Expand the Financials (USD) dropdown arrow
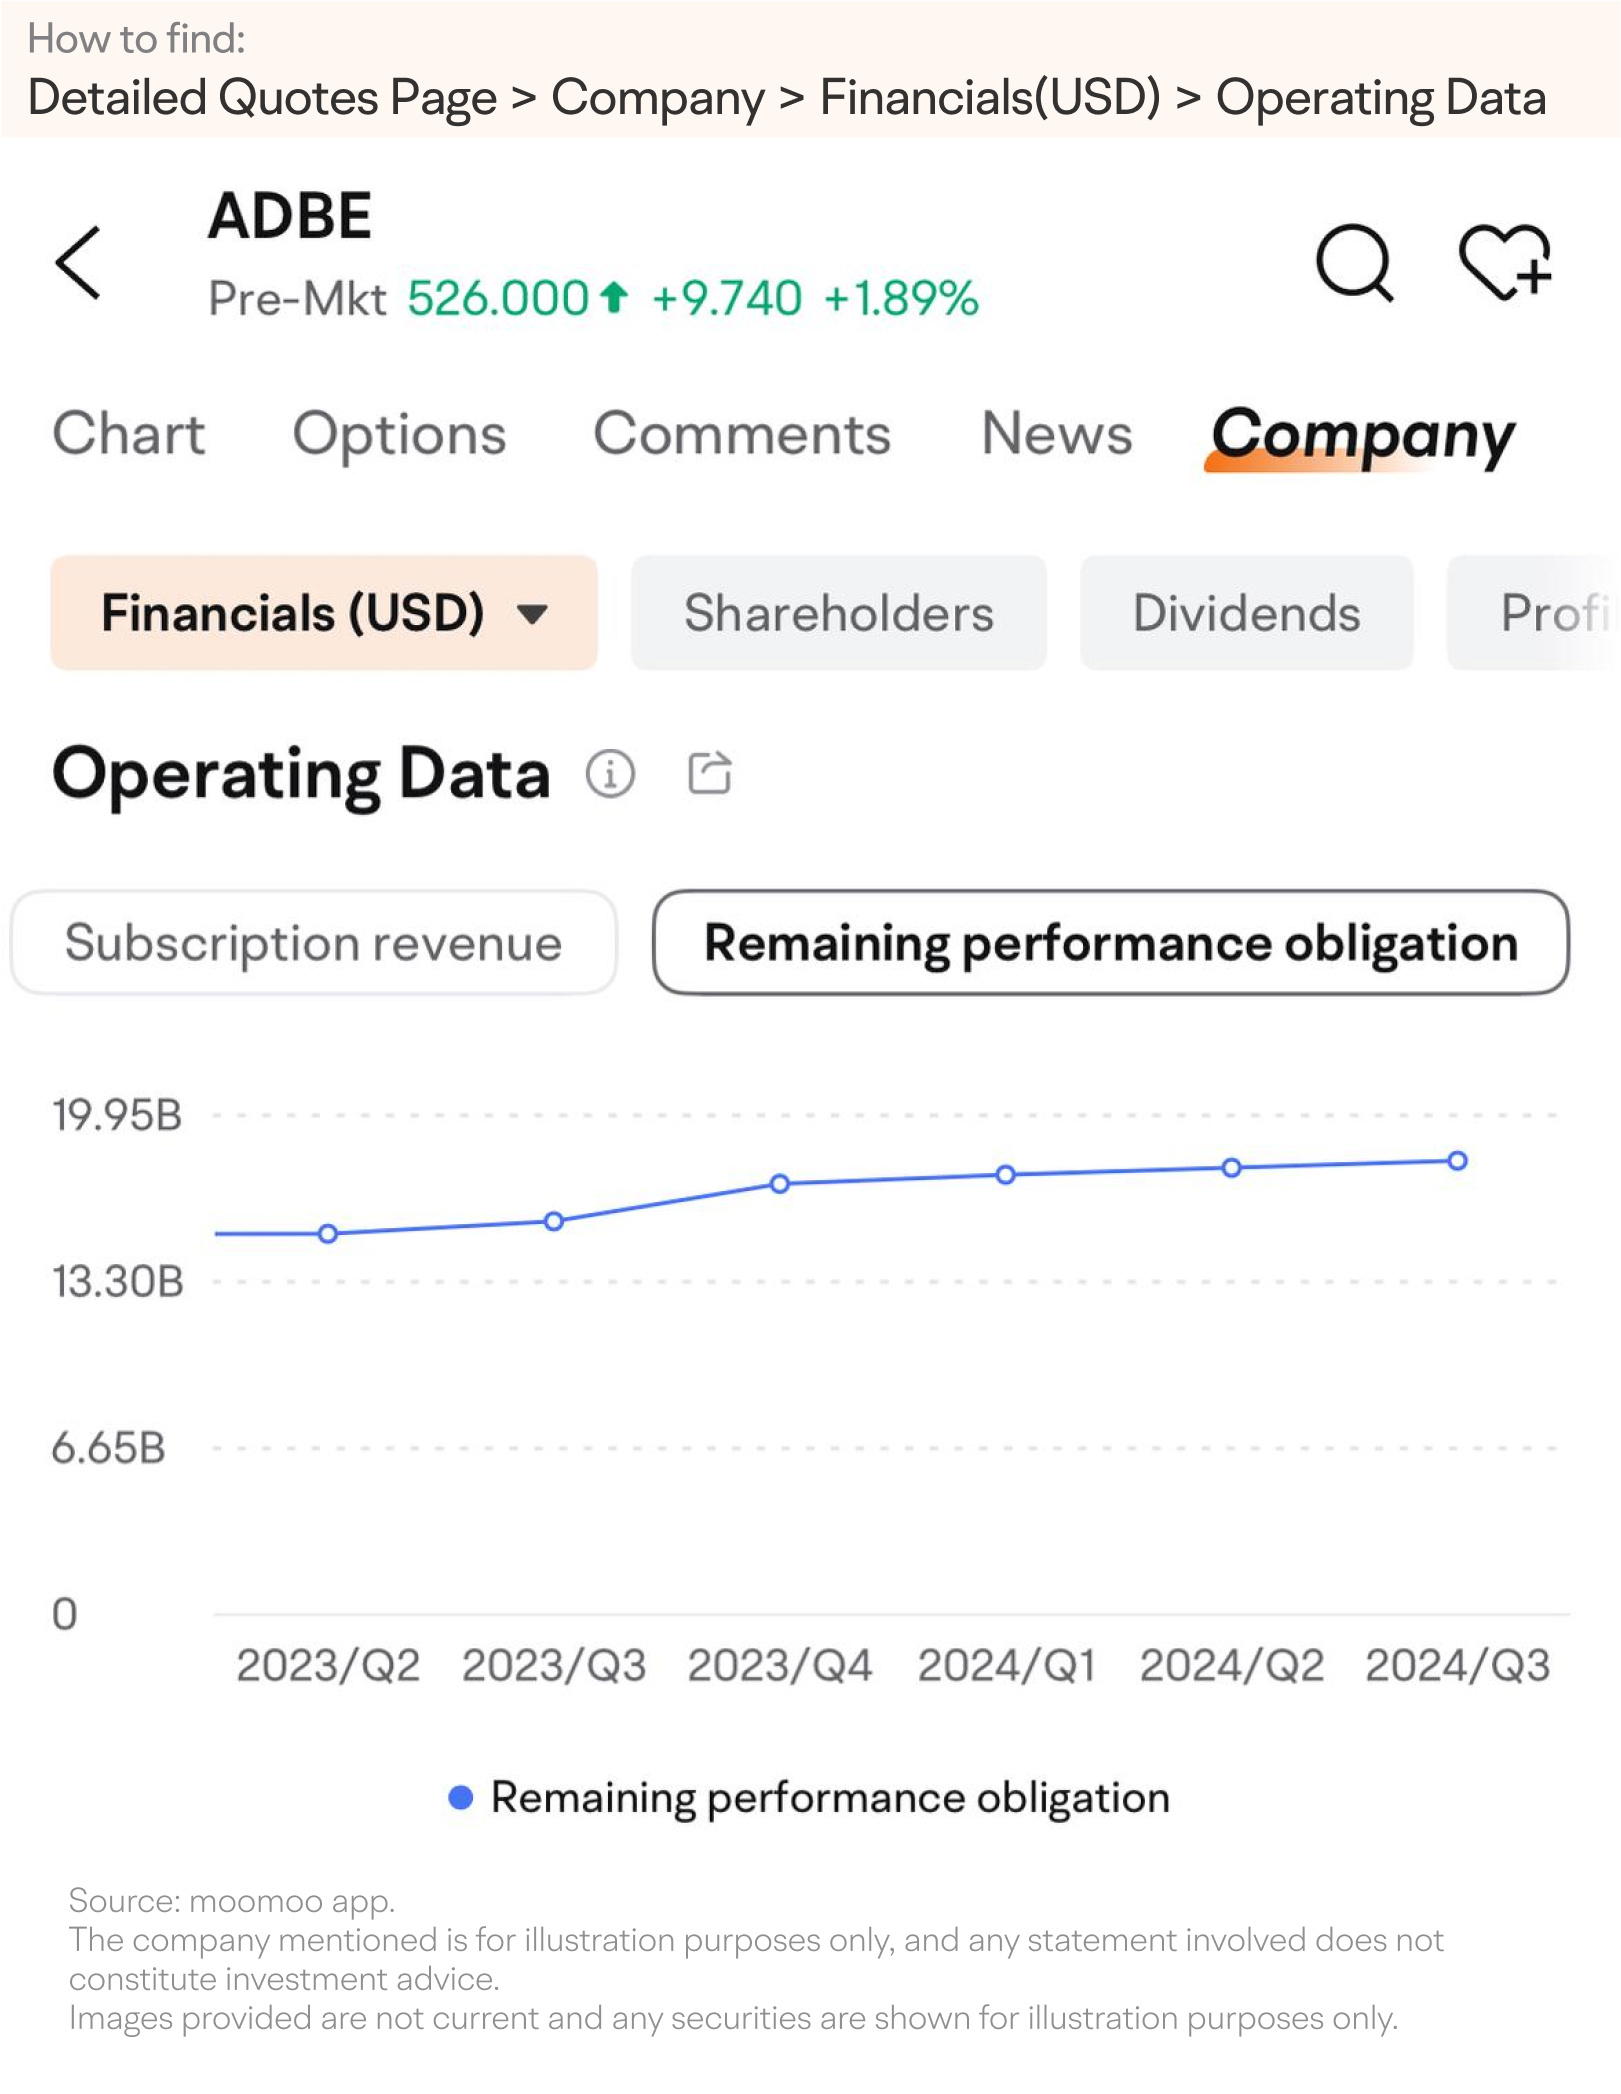The width and height of the screenshot is (1621, 2094). [x=533, y=613]
